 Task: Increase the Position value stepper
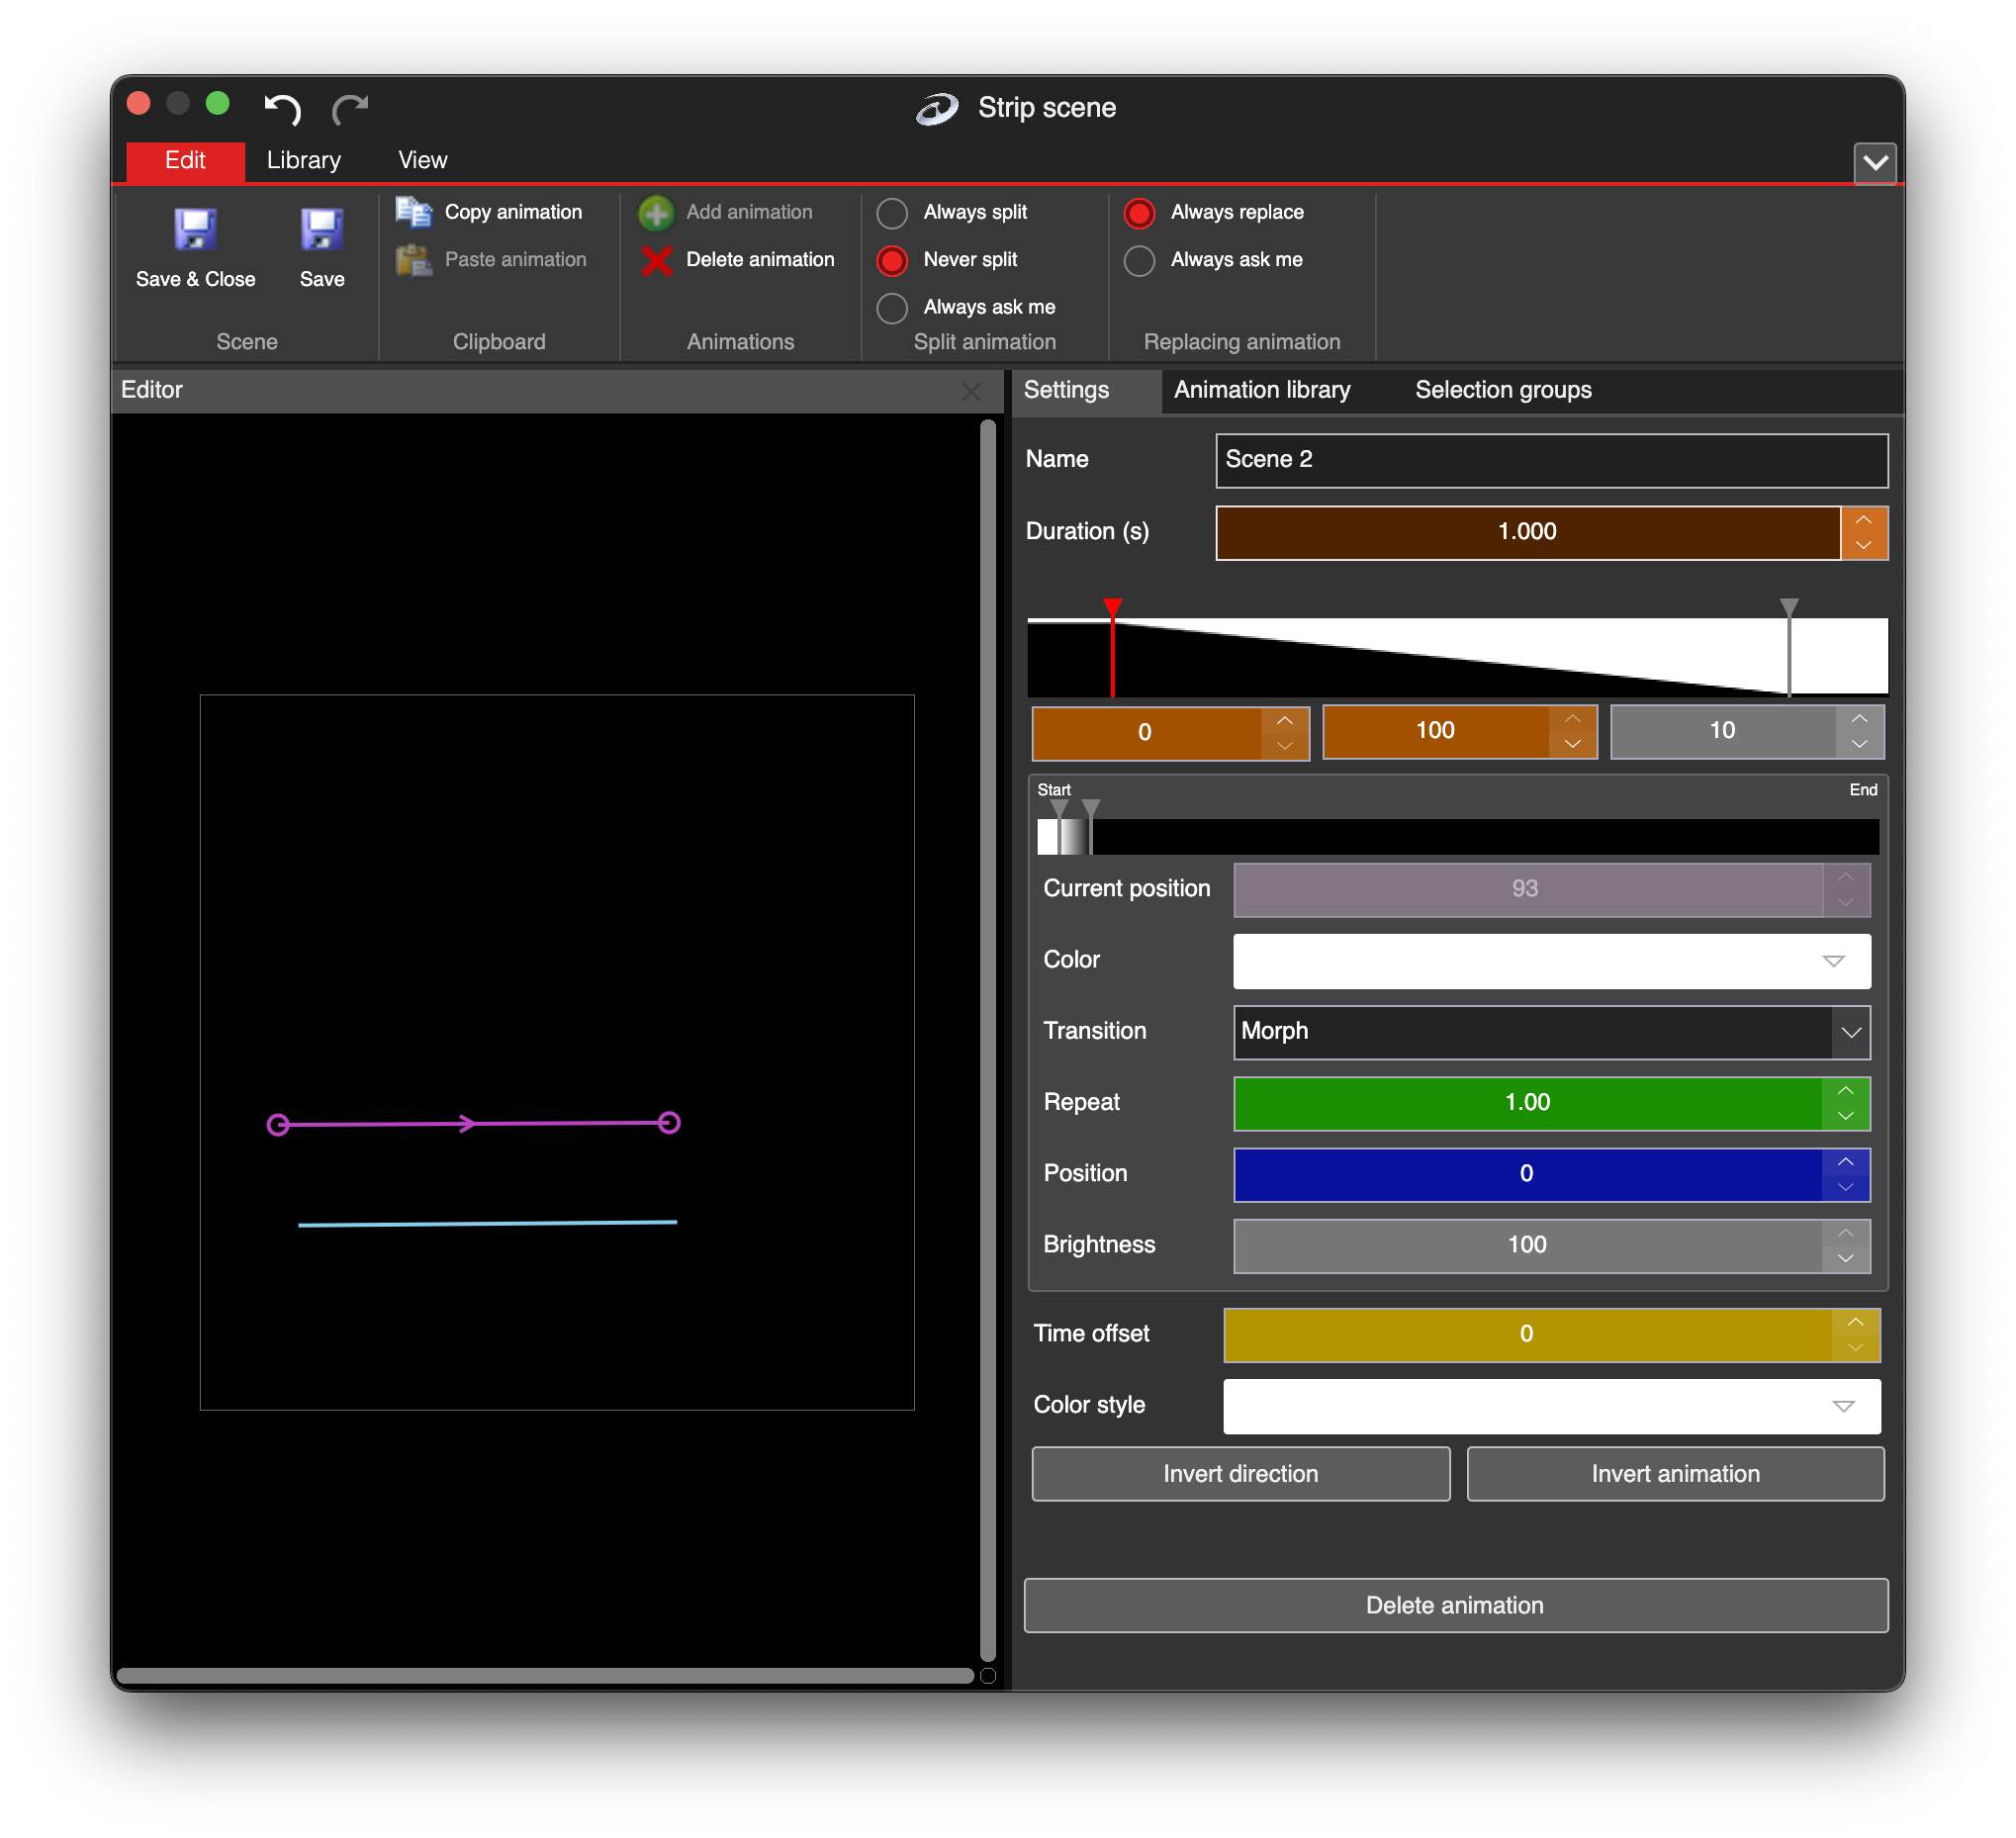coord(1845,1161)
